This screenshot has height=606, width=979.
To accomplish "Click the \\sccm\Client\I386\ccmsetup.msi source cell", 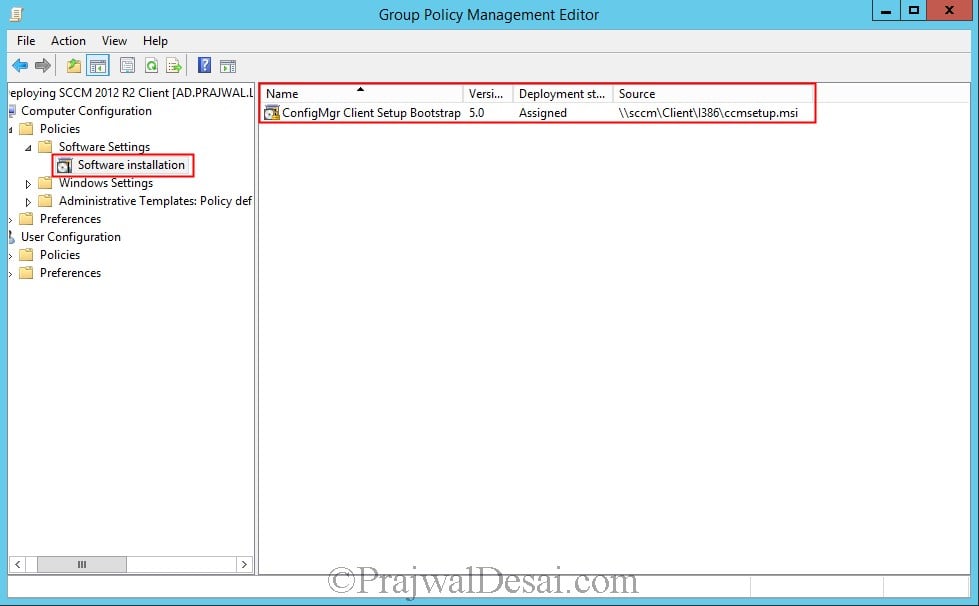I will point(708,113).
